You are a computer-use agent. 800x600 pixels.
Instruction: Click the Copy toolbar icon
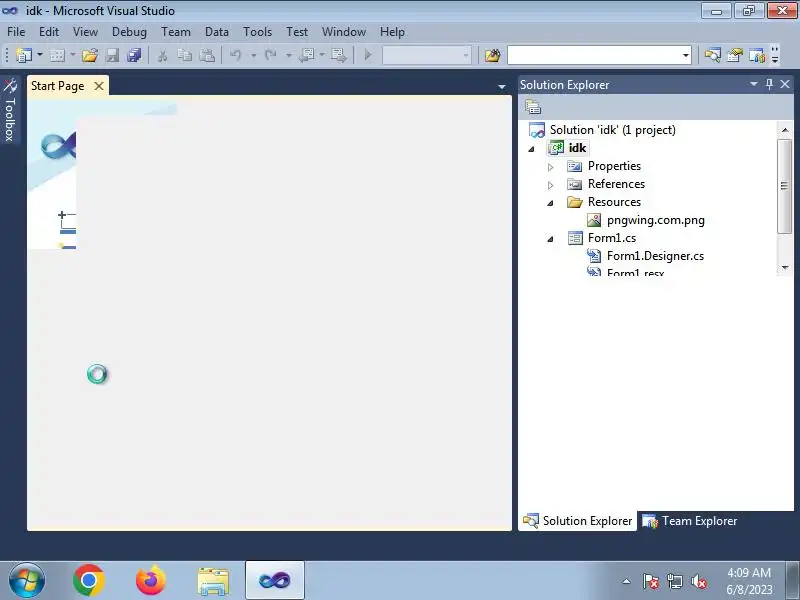pos(184,55)
